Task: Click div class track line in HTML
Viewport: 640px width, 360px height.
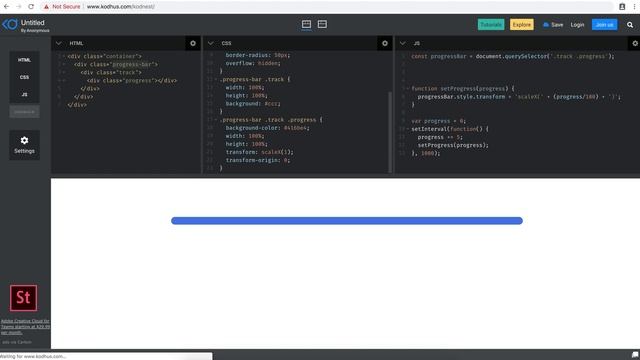Action: click(111, 73)
